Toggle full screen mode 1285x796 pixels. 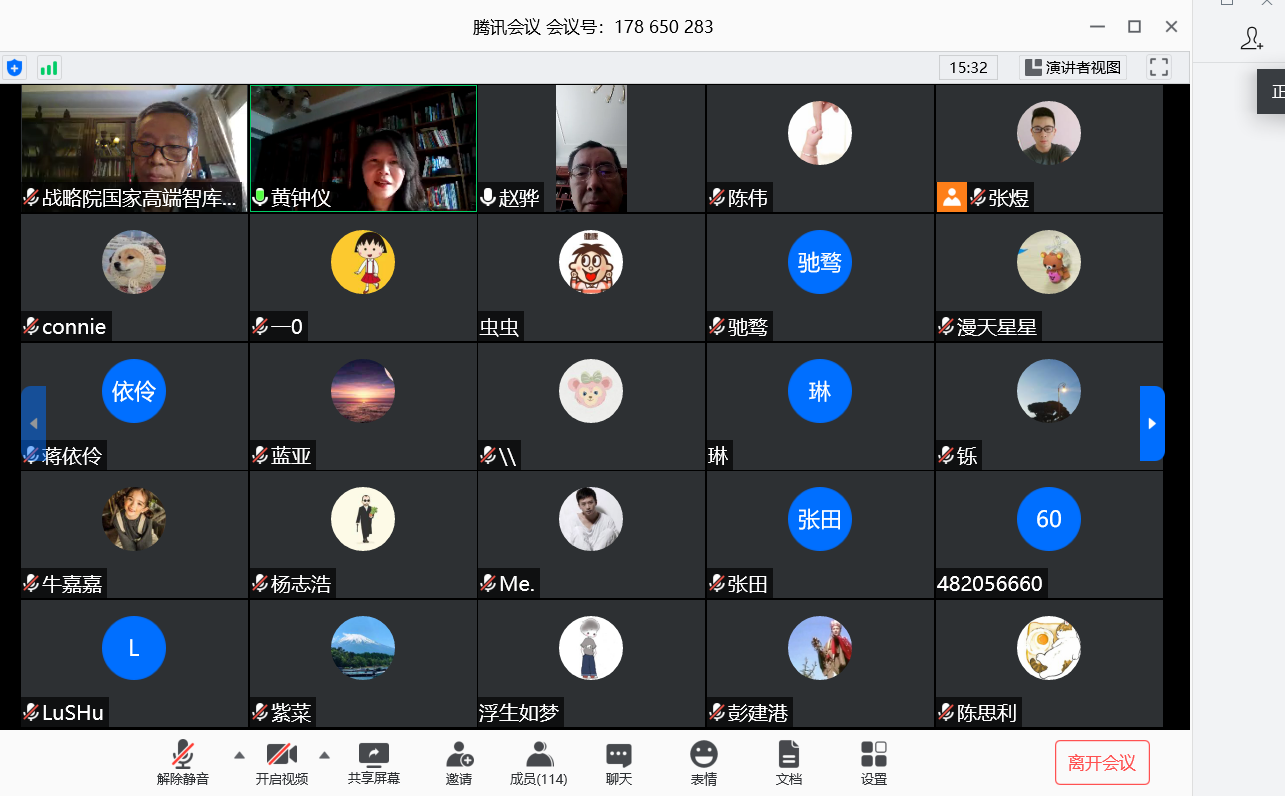pyautogui.click(x=1159, y=68)
